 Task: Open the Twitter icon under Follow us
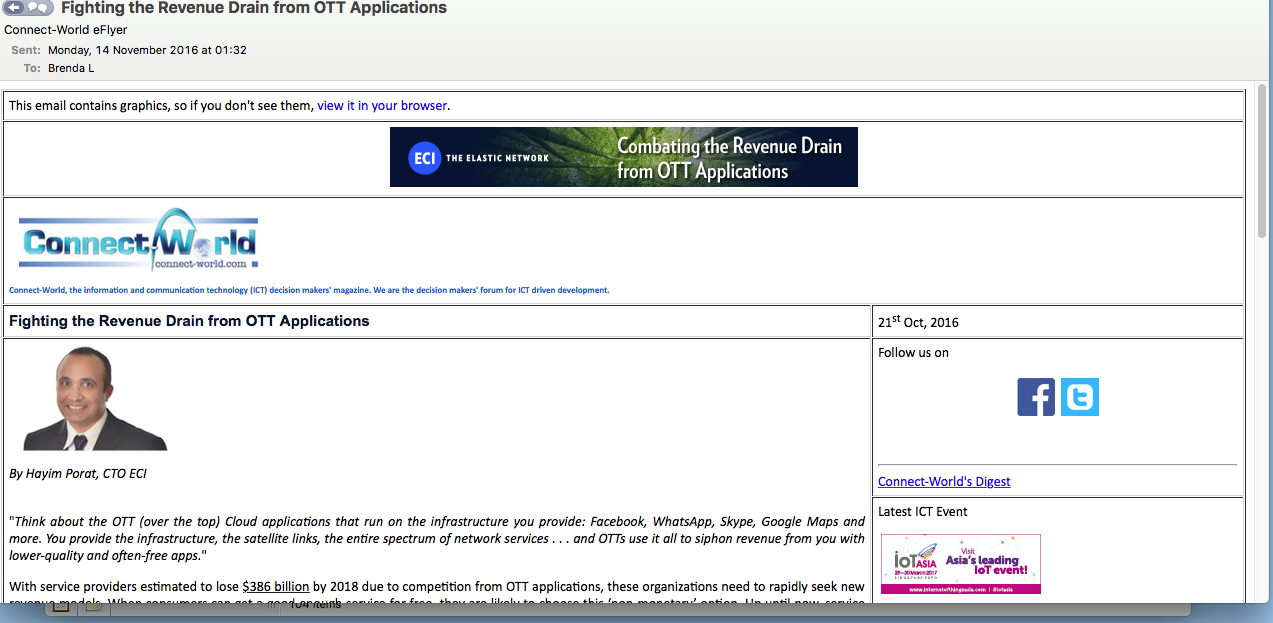(1080, 397)
